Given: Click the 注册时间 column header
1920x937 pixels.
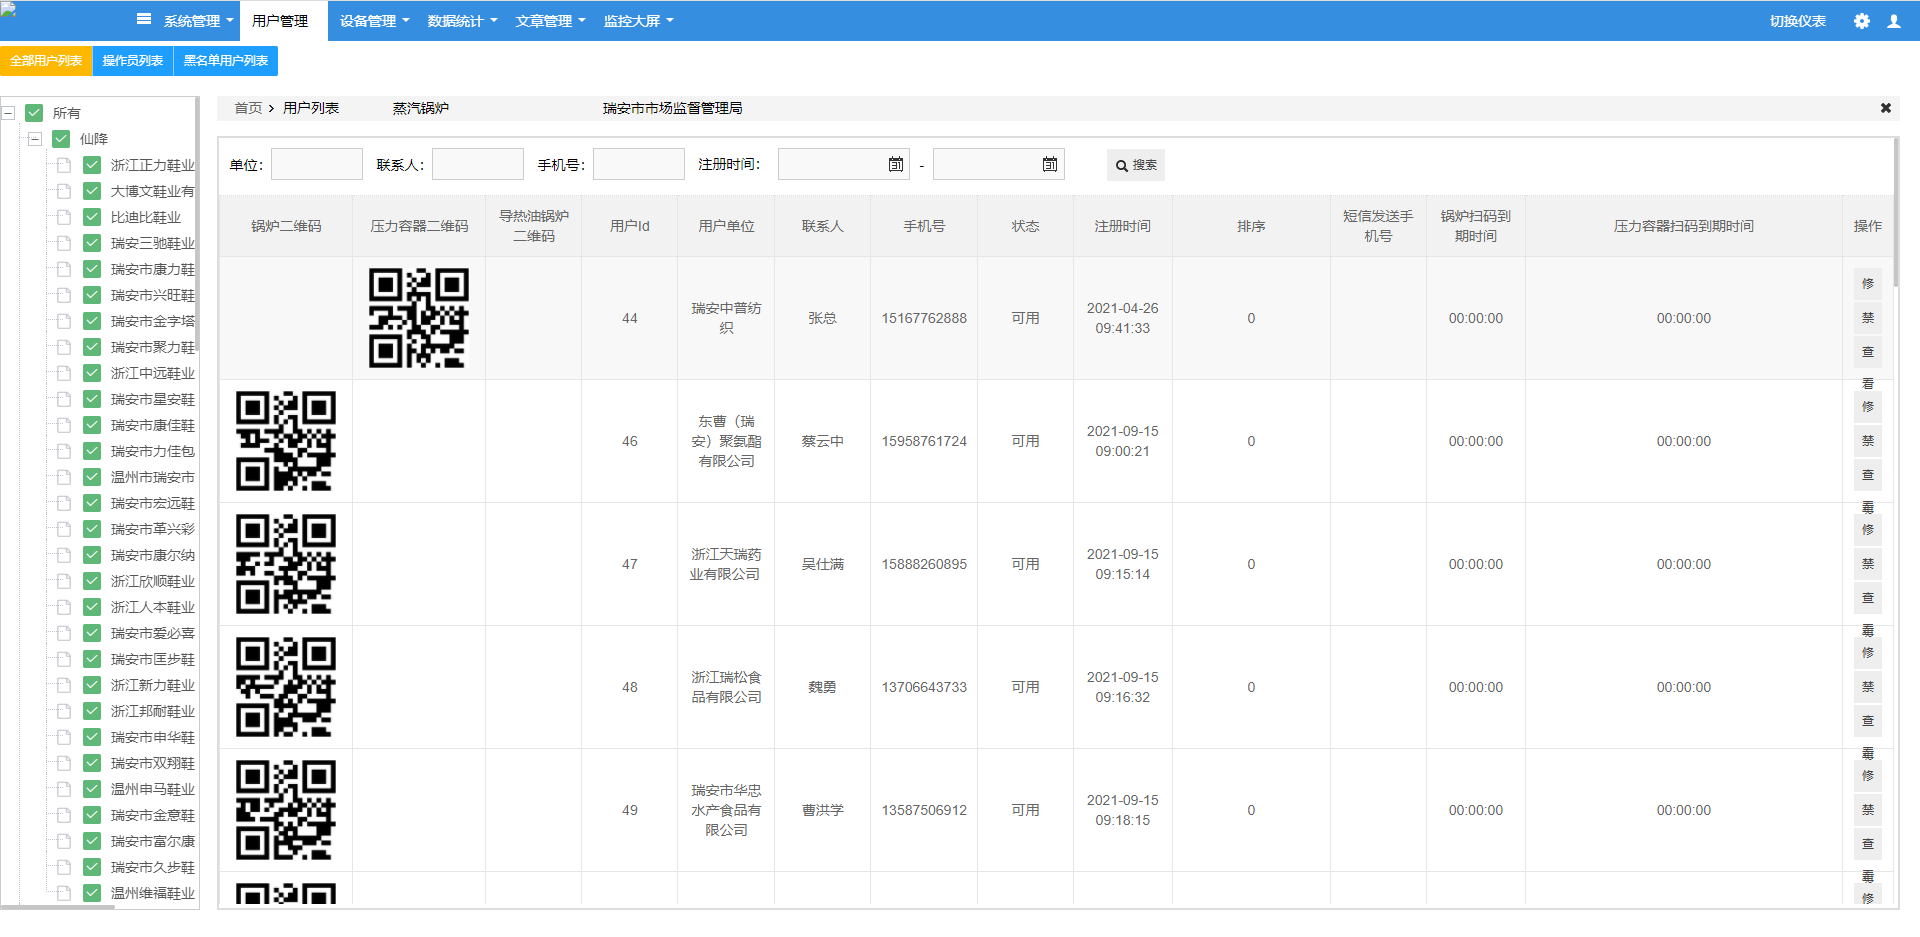Looking at the screenshot, I should 1122,226.
